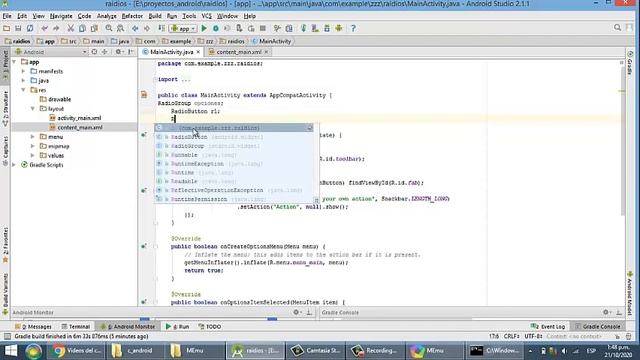Click Scroll from Source target icon
The image size is (640, 360).
(94, 52)
